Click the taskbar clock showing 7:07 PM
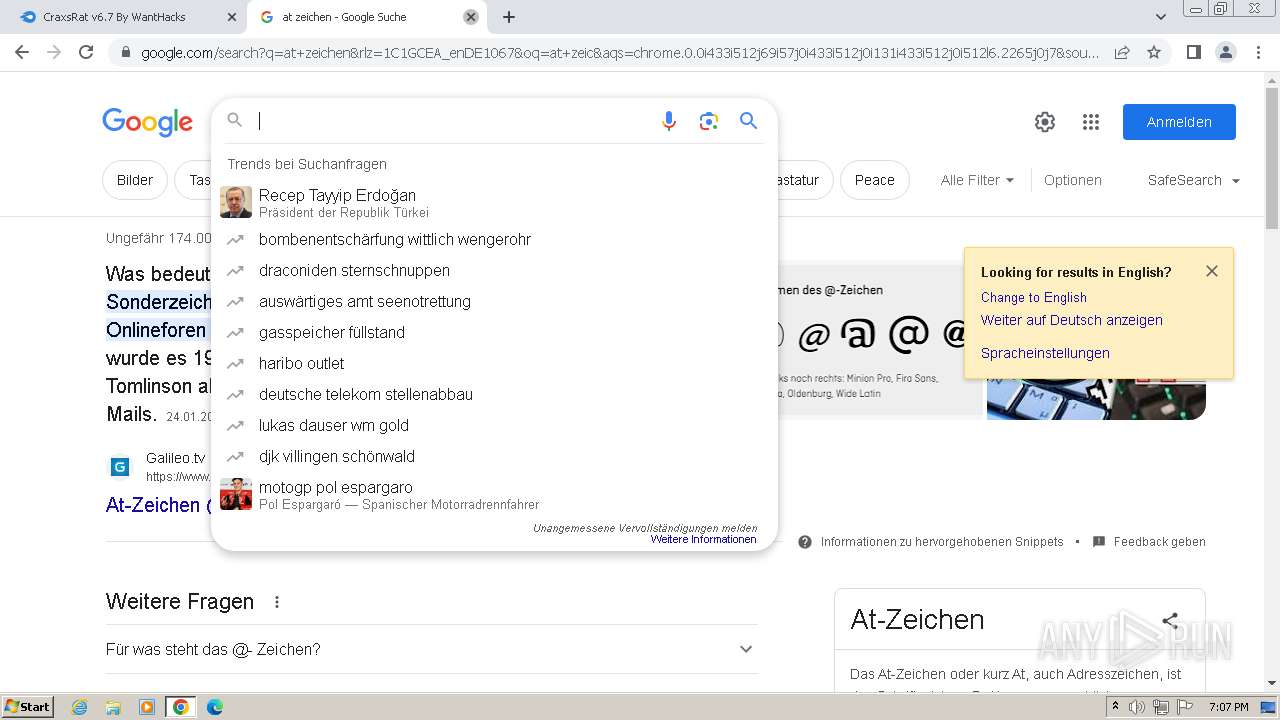The height and width of the screenshot is (720, 1280). (1228, 707)
